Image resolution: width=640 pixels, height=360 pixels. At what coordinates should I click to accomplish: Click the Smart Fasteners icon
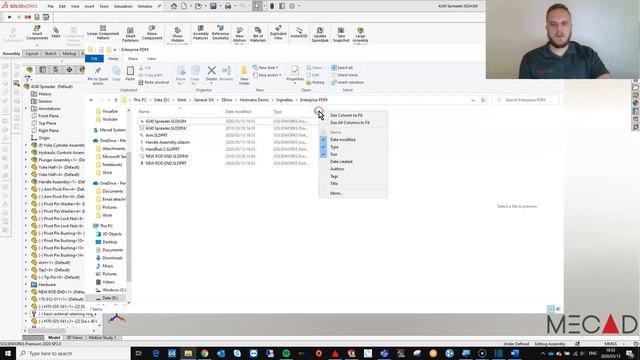(130, 34)
